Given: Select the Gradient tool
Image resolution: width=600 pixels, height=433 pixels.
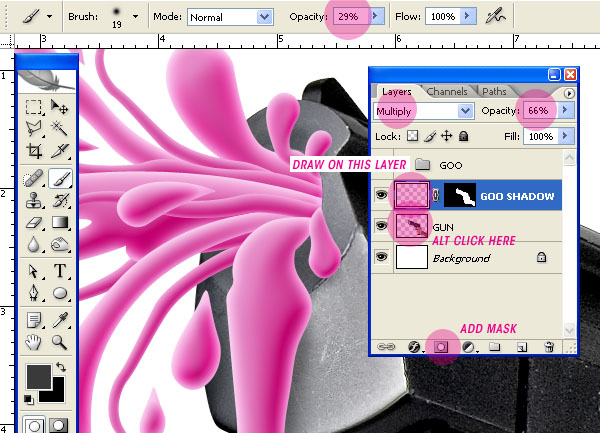Looking at the screenshot, I should tap(60, 222).
